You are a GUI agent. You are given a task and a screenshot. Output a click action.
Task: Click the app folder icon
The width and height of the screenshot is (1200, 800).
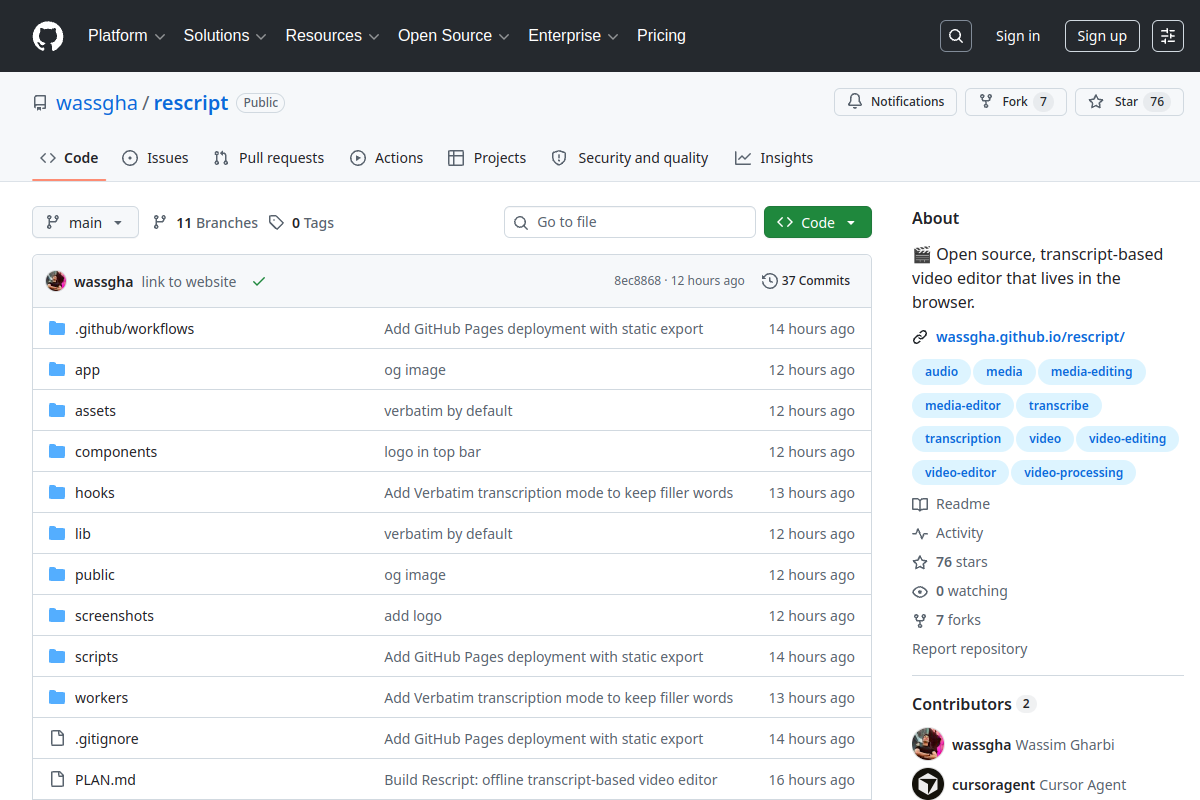pos(57,369)
